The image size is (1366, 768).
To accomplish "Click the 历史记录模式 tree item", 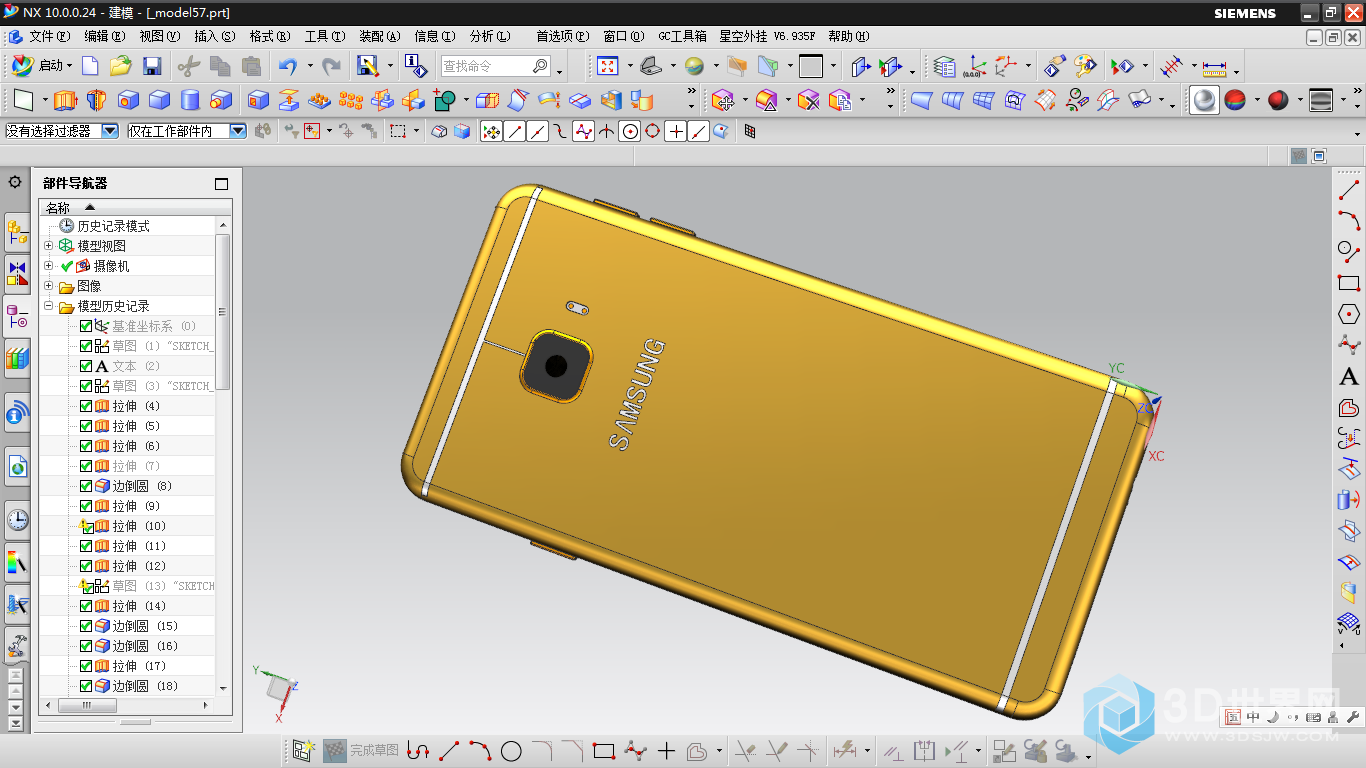I will tap(113, 226).
